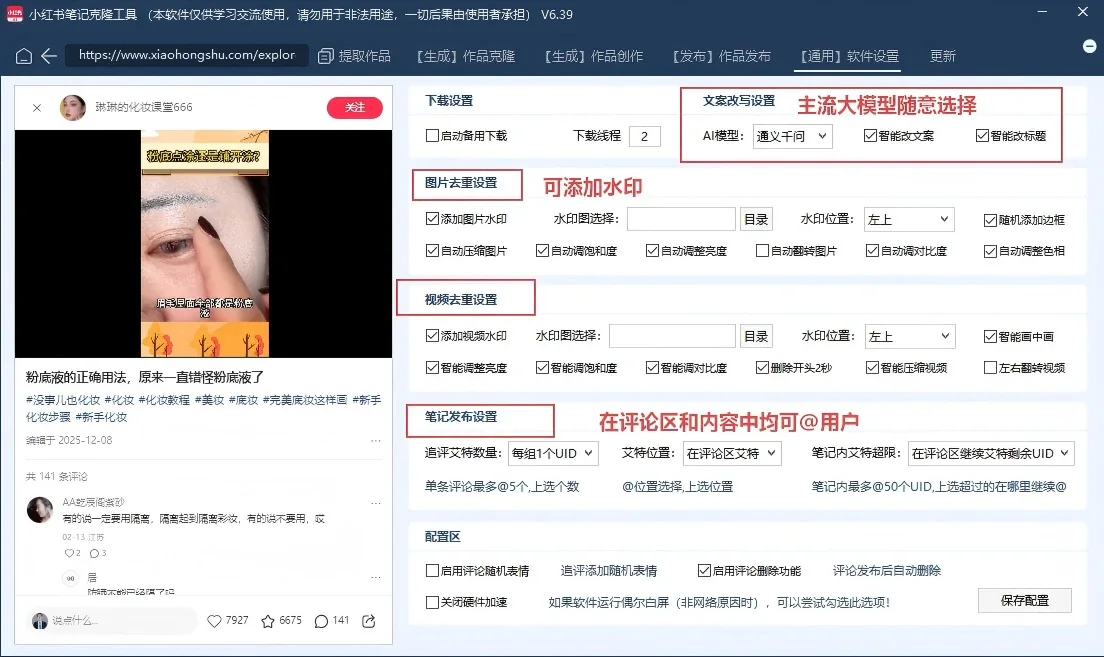1104x657 pixels.
Task: Enable 关闭硬件加速 checkbox
Action: click(432, 602)
